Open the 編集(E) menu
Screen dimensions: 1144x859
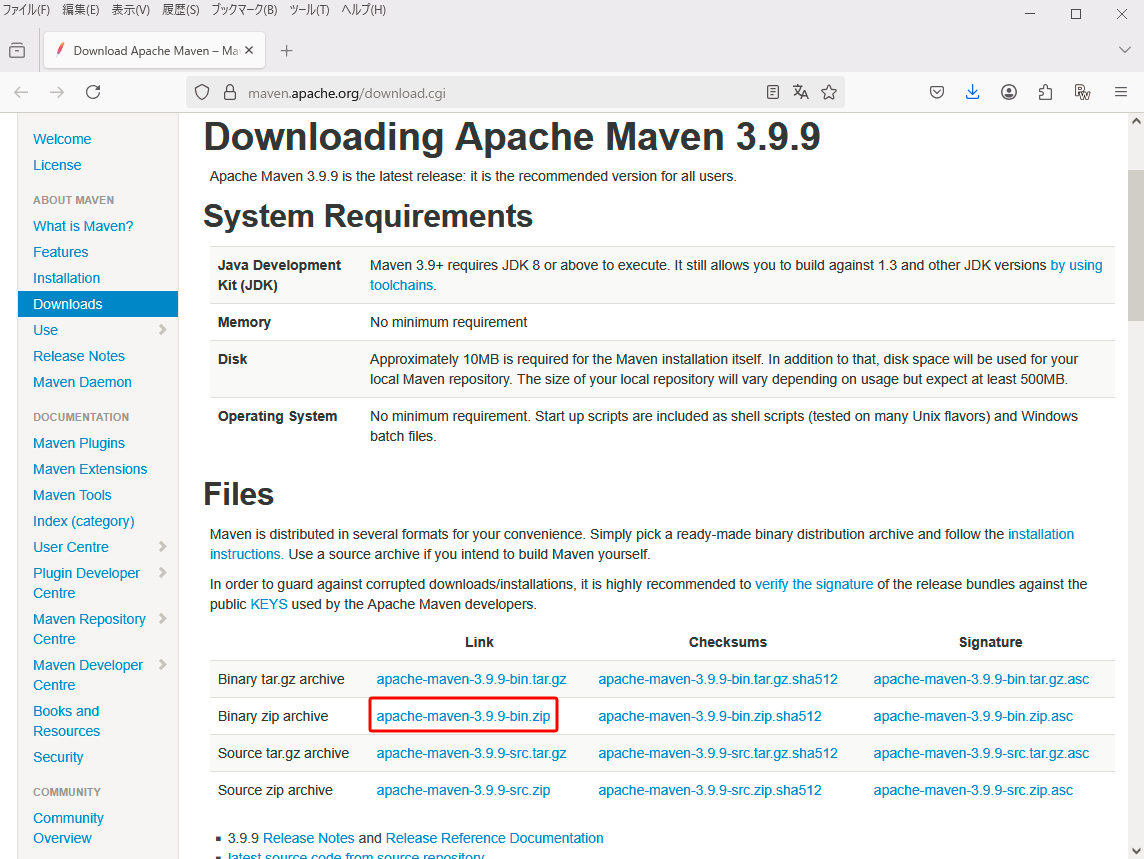click(x=80, y=10)
